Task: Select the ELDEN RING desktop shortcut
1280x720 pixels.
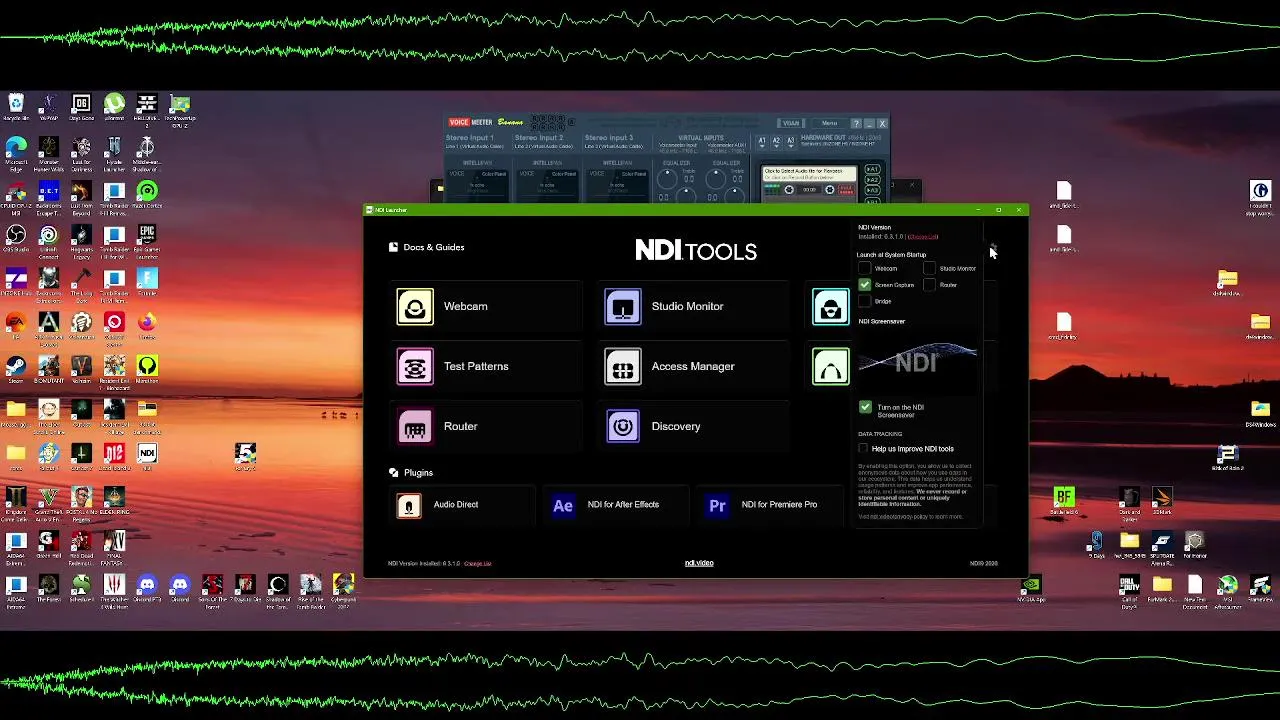Action: (114, 502)
